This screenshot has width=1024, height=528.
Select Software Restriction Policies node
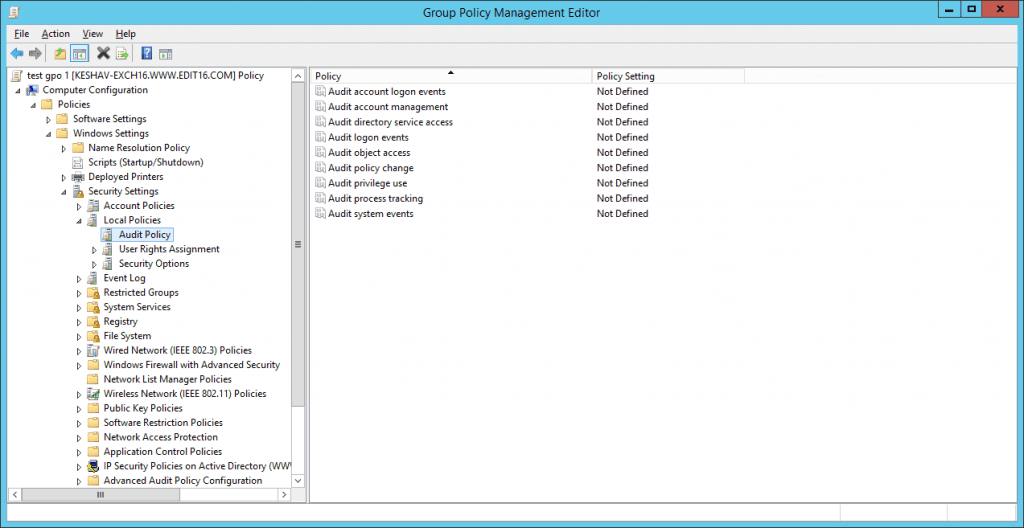tap(163, 423)
